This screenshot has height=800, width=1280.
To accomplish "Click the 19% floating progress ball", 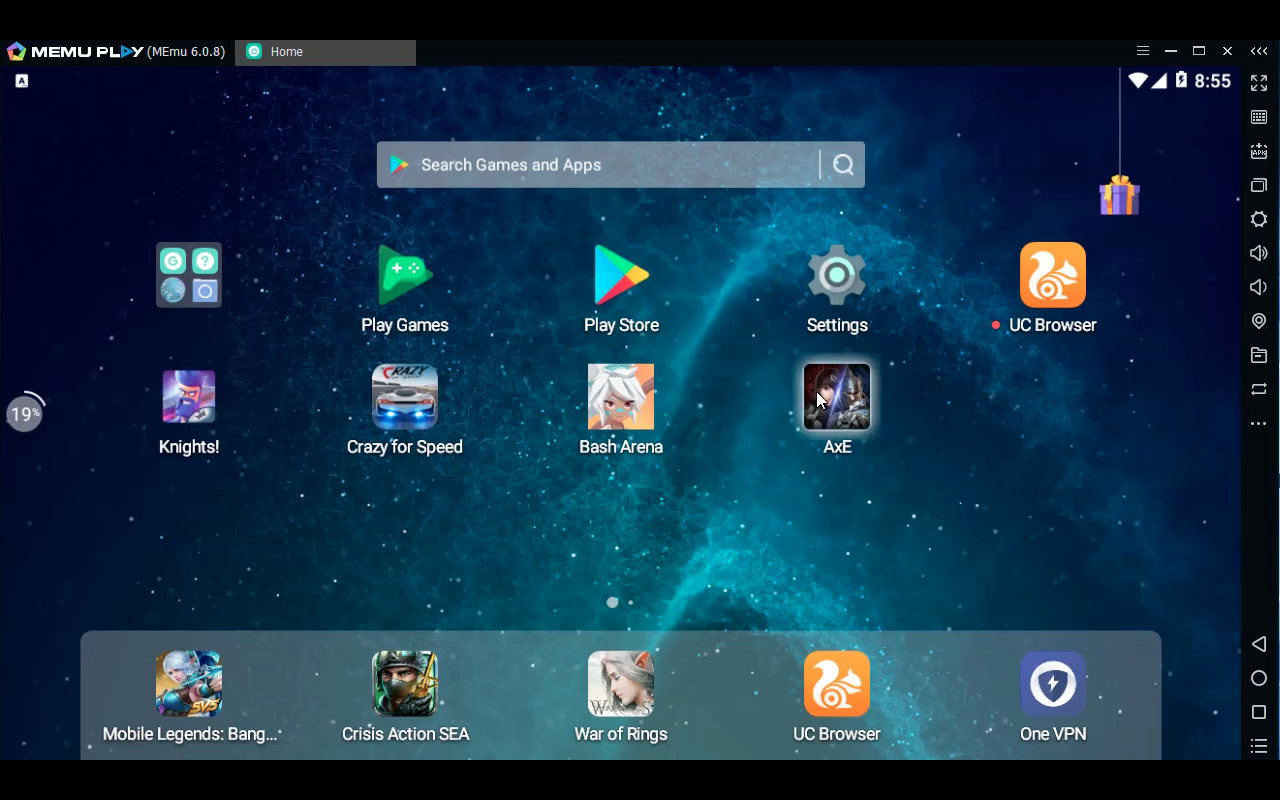I will pyautogui.click(x=25, y=413).
